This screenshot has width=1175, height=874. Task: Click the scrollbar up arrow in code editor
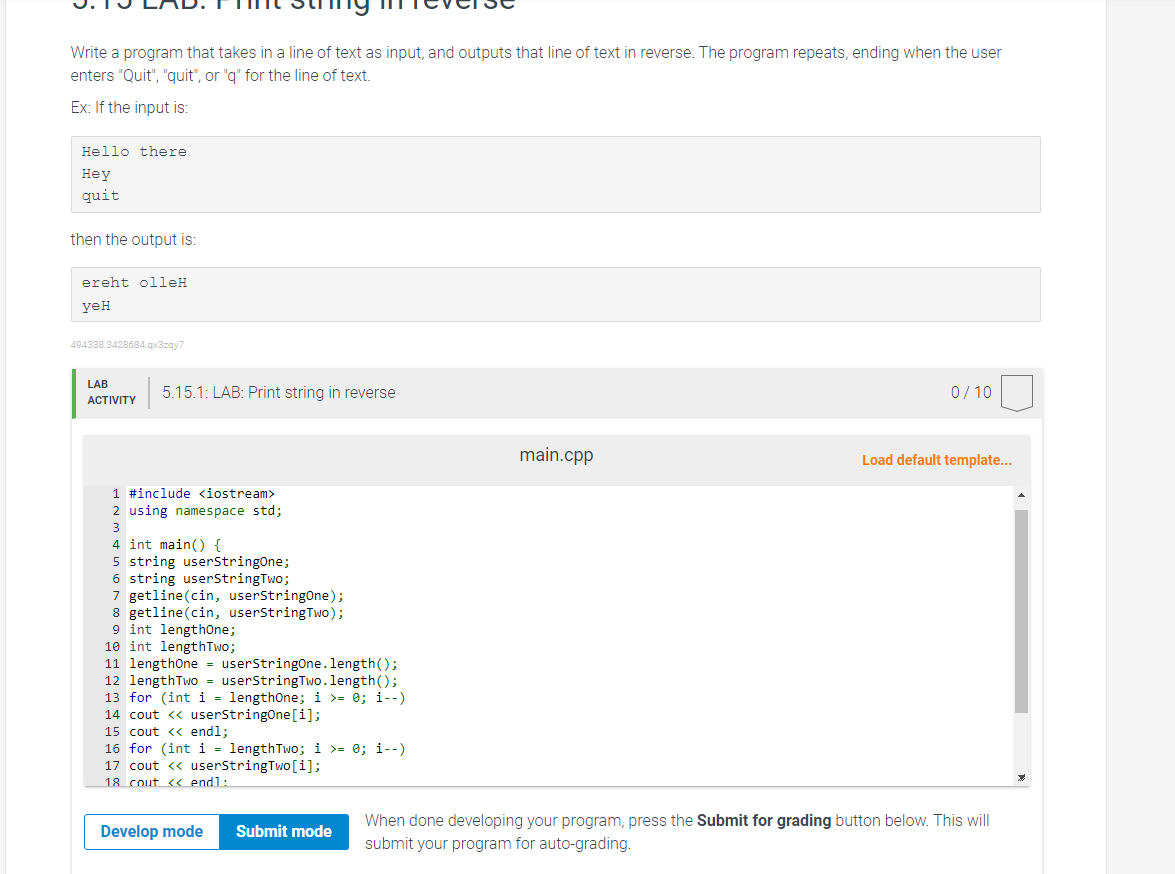(x=1021, y=493)
